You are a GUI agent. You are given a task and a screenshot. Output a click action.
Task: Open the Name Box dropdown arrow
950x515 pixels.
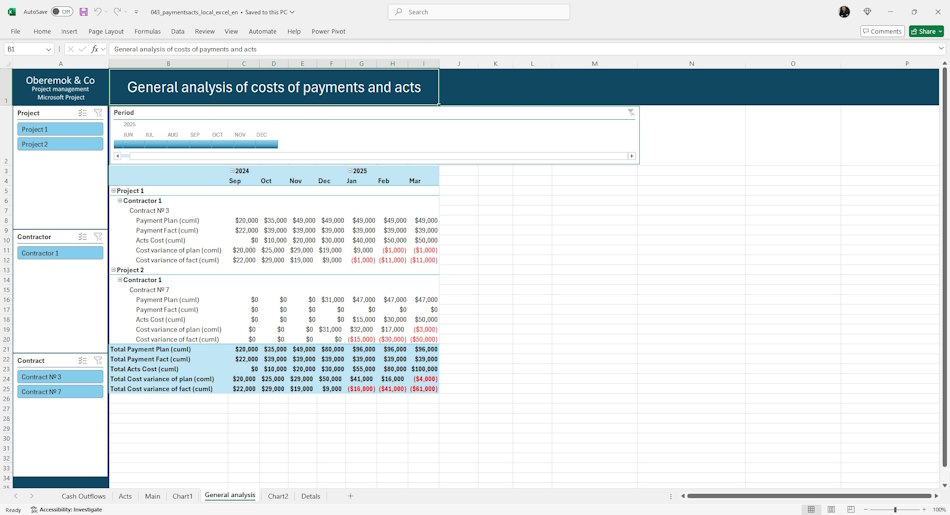point(48,49)
